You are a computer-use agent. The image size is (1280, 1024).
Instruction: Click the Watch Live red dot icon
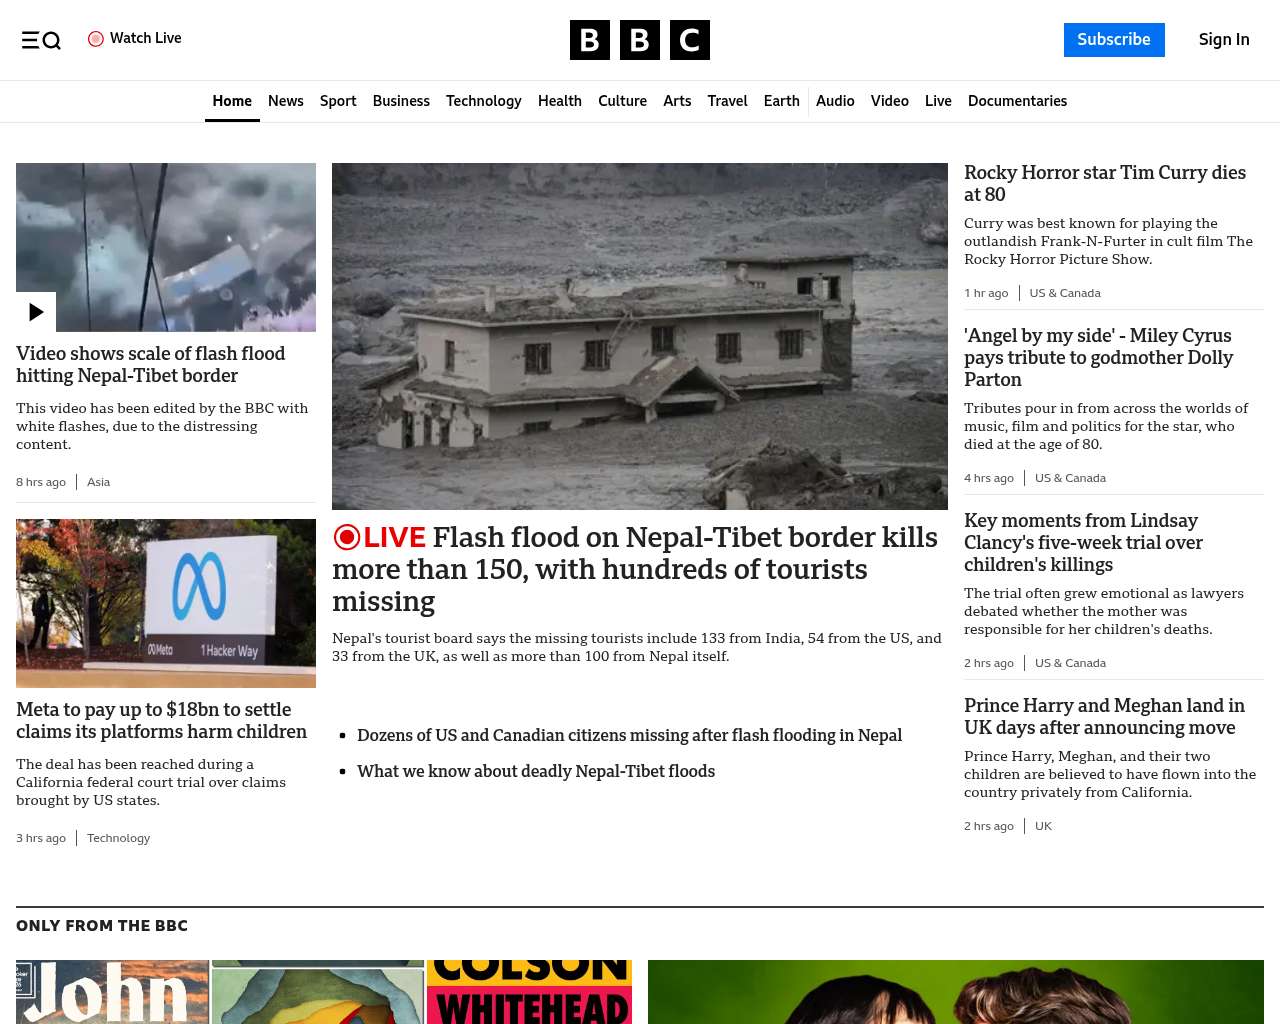coord(96,39)
